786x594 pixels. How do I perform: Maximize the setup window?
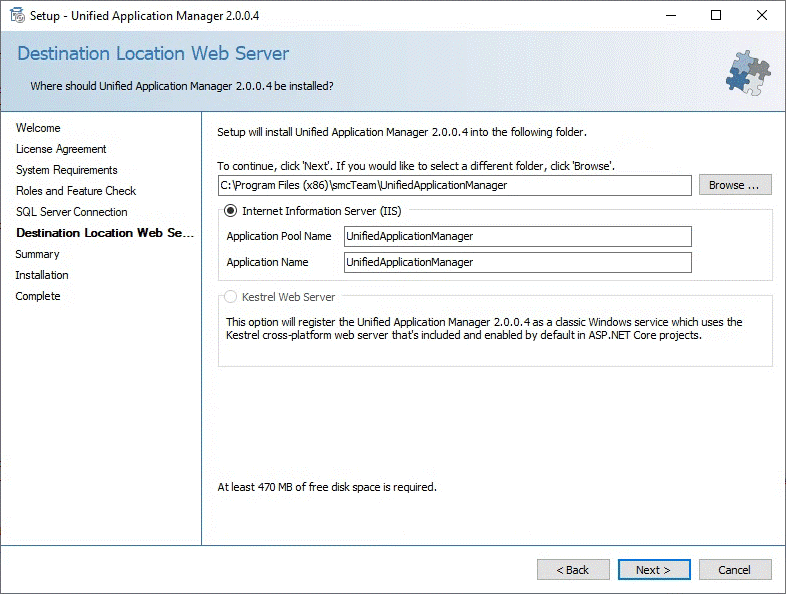click(x=716, y=16)
